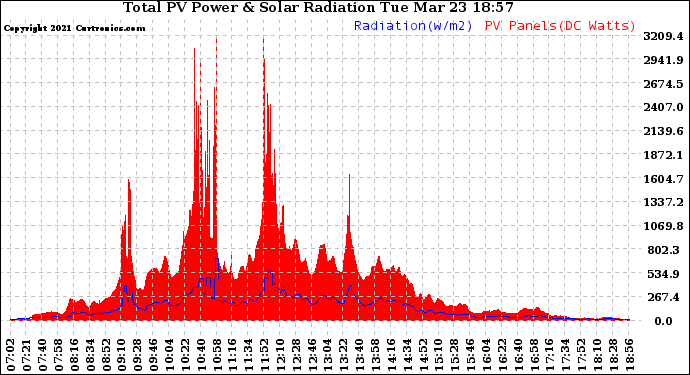
Task: Click the 1337.2 y-axis value
Action: [663, 202]
